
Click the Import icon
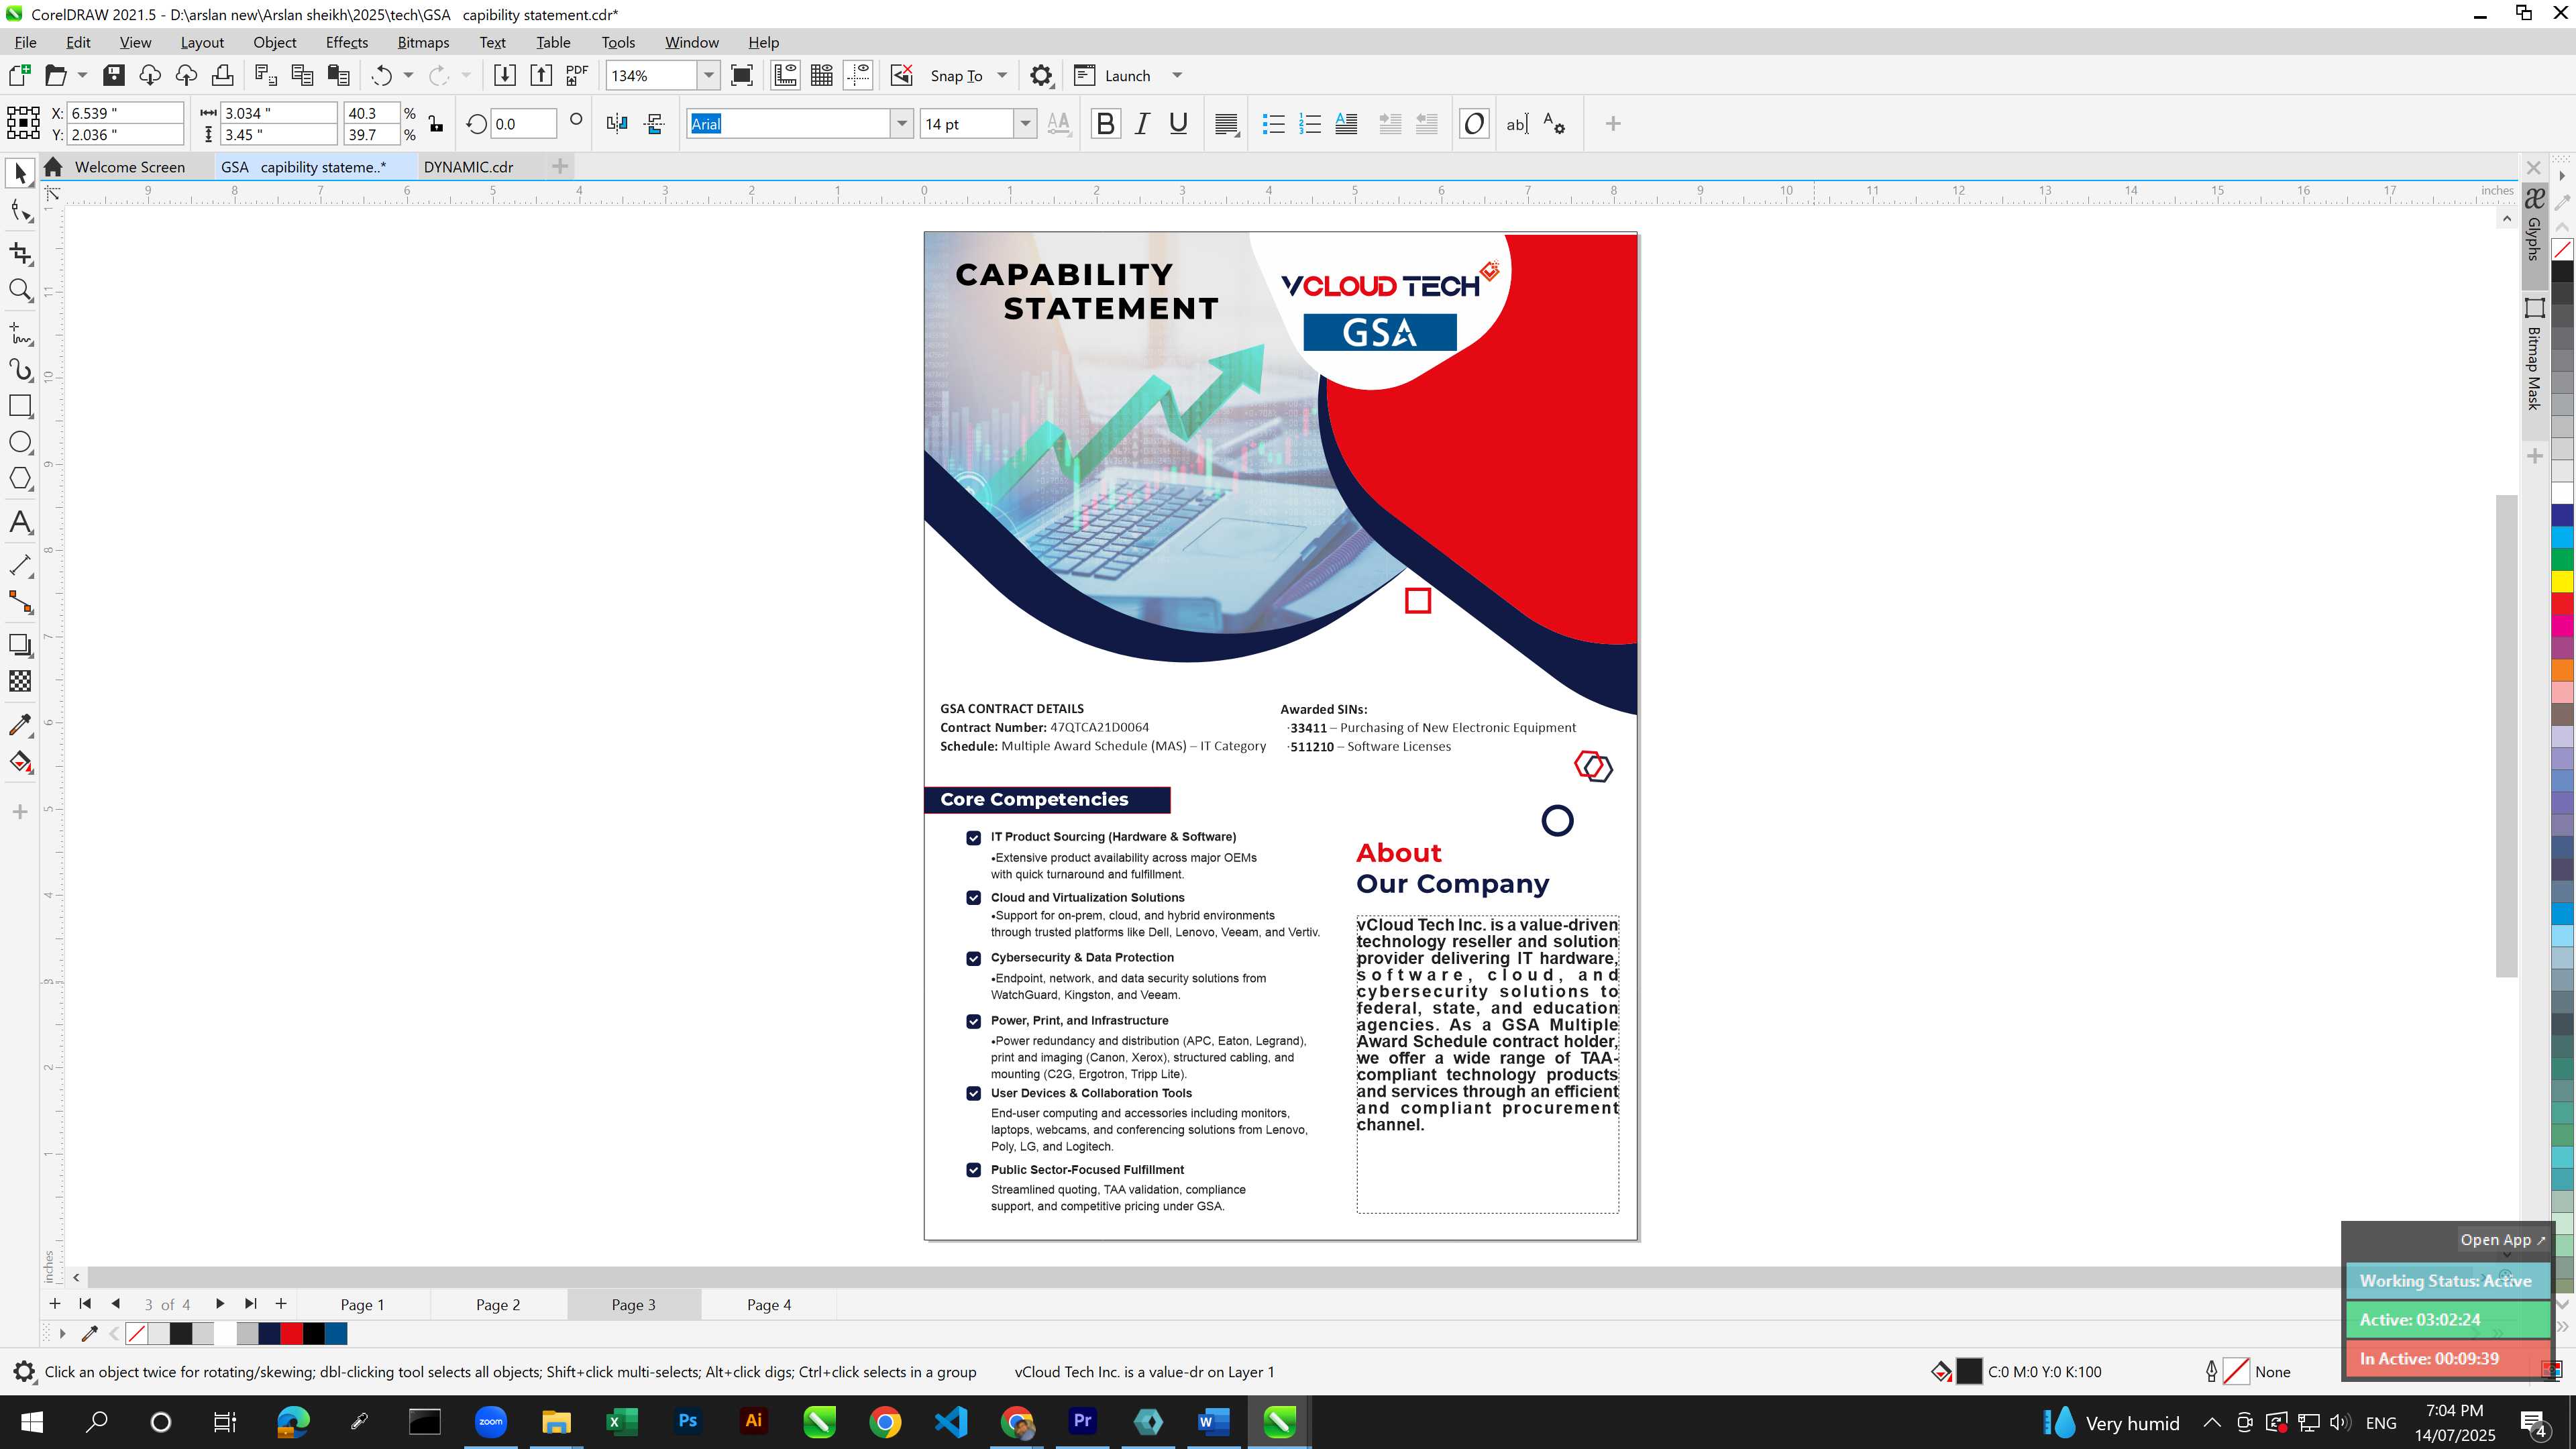[x=505, y=76]
